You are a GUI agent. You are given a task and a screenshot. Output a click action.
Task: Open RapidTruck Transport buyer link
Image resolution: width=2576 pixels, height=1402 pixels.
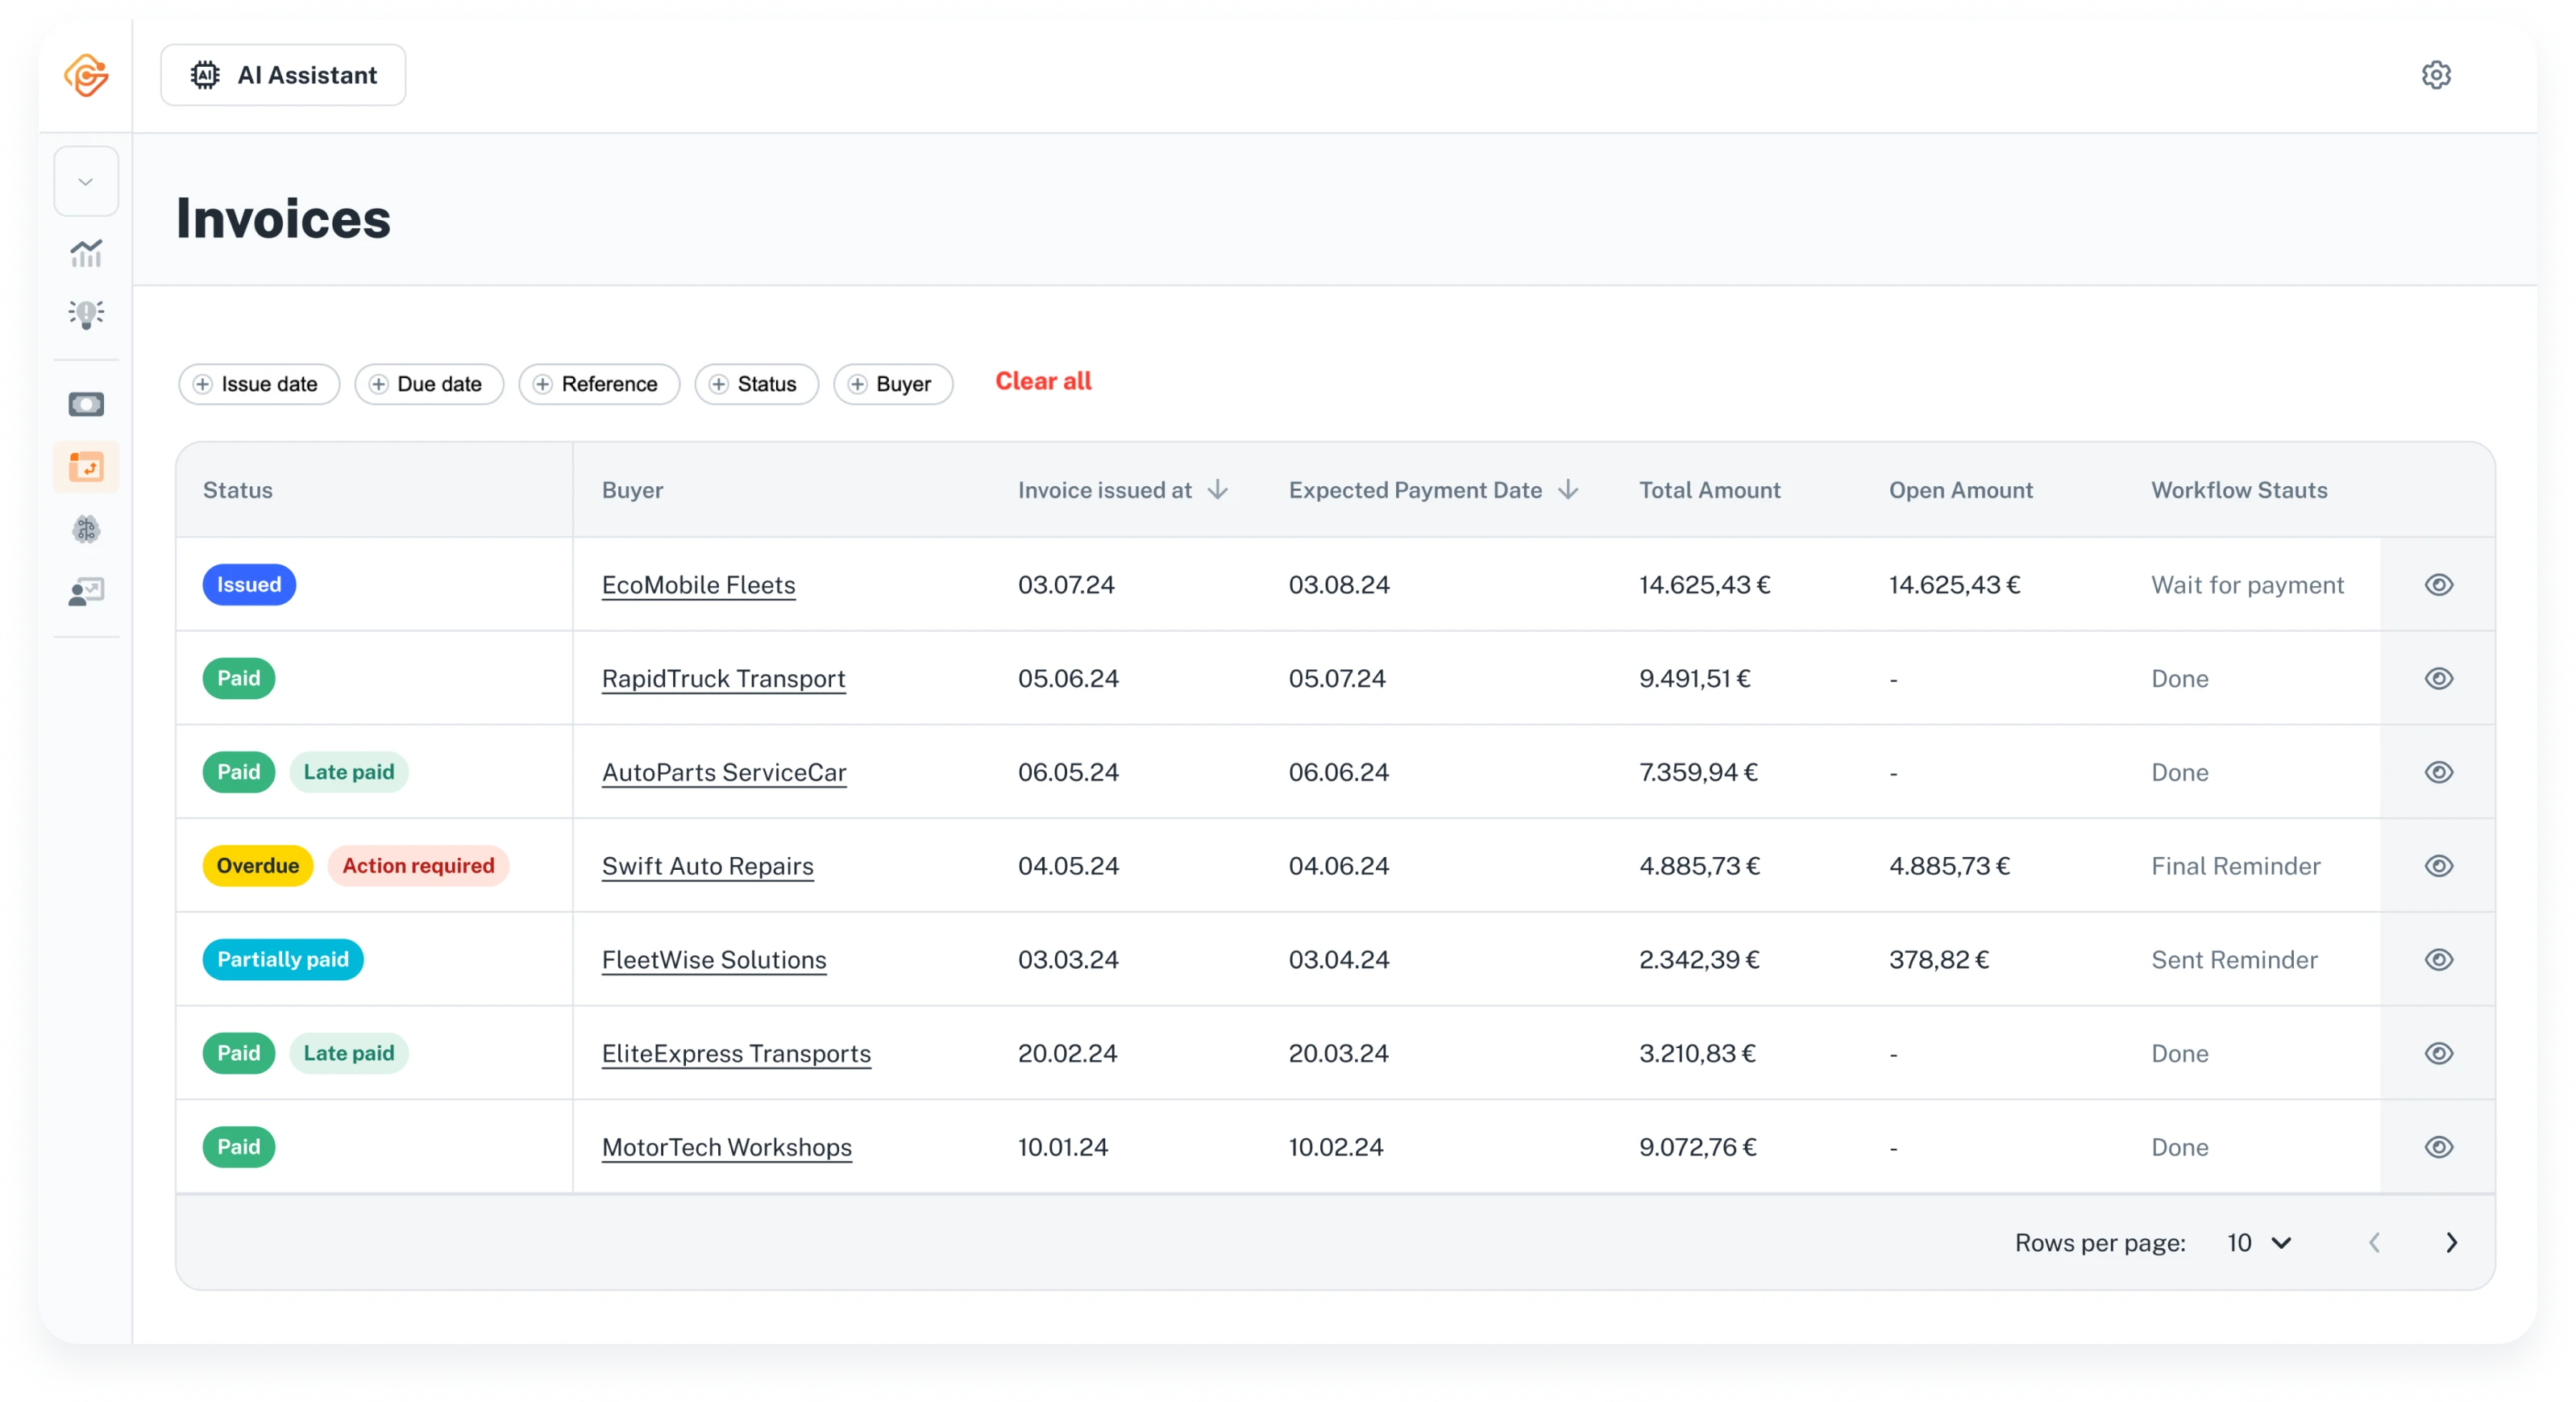(723, 679)
